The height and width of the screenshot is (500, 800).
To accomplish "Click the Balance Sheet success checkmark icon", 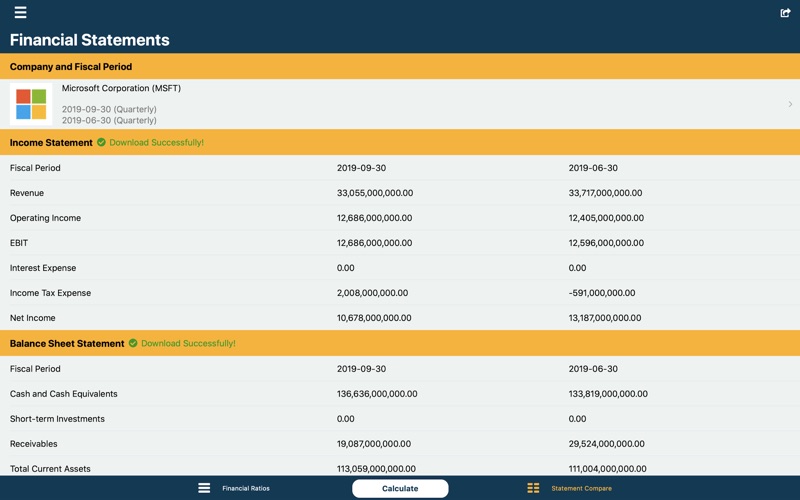I will [133, 343].
